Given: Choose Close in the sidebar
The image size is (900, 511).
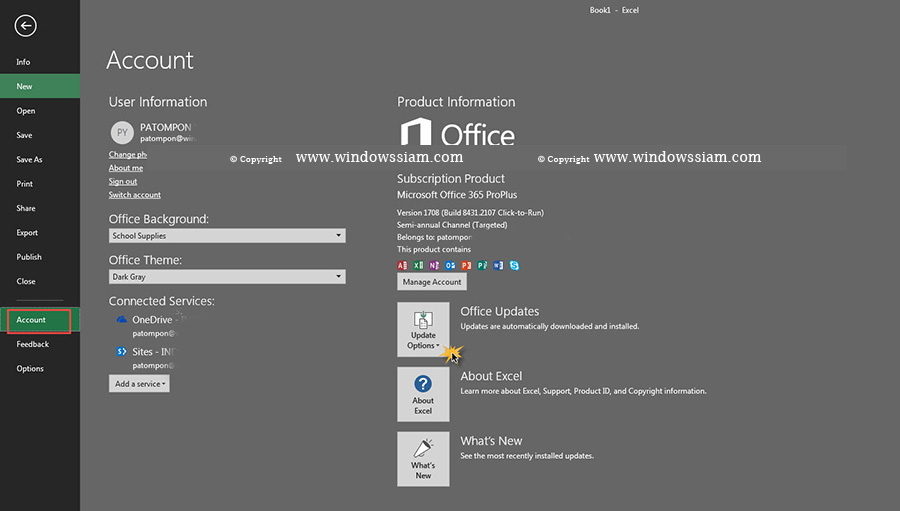Looking at the screenshot, I should point(40,281).
